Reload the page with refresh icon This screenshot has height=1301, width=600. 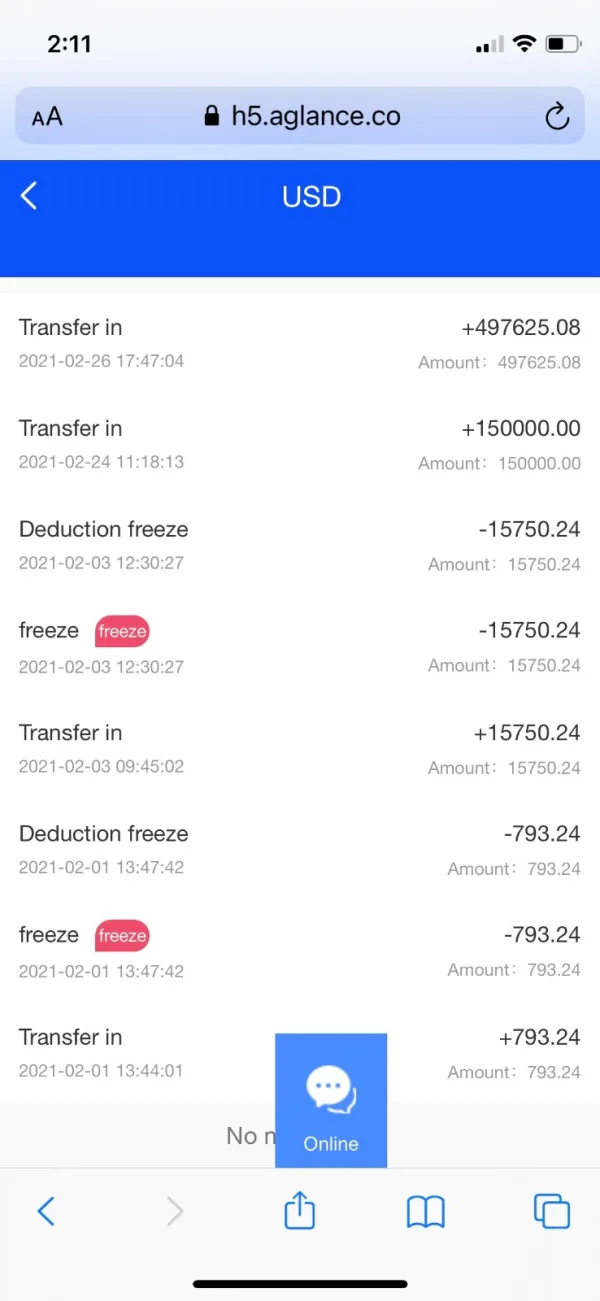point(556,116)
